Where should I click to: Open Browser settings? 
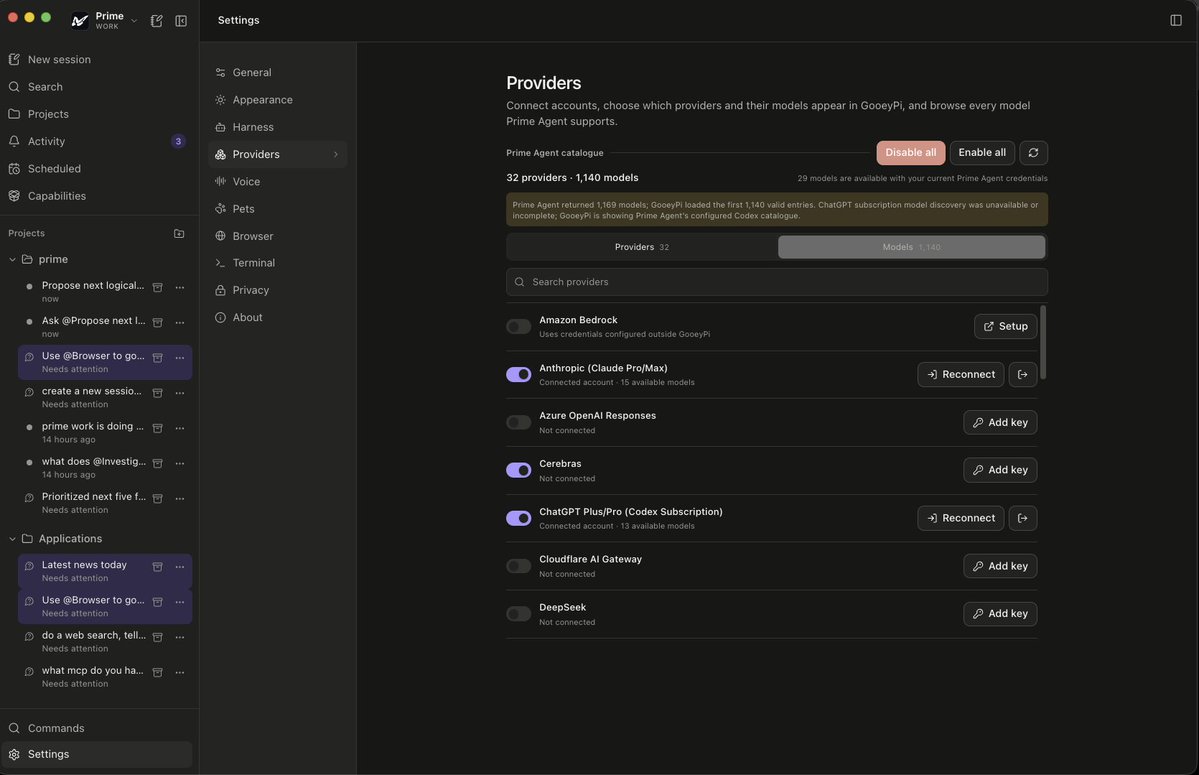278,236
